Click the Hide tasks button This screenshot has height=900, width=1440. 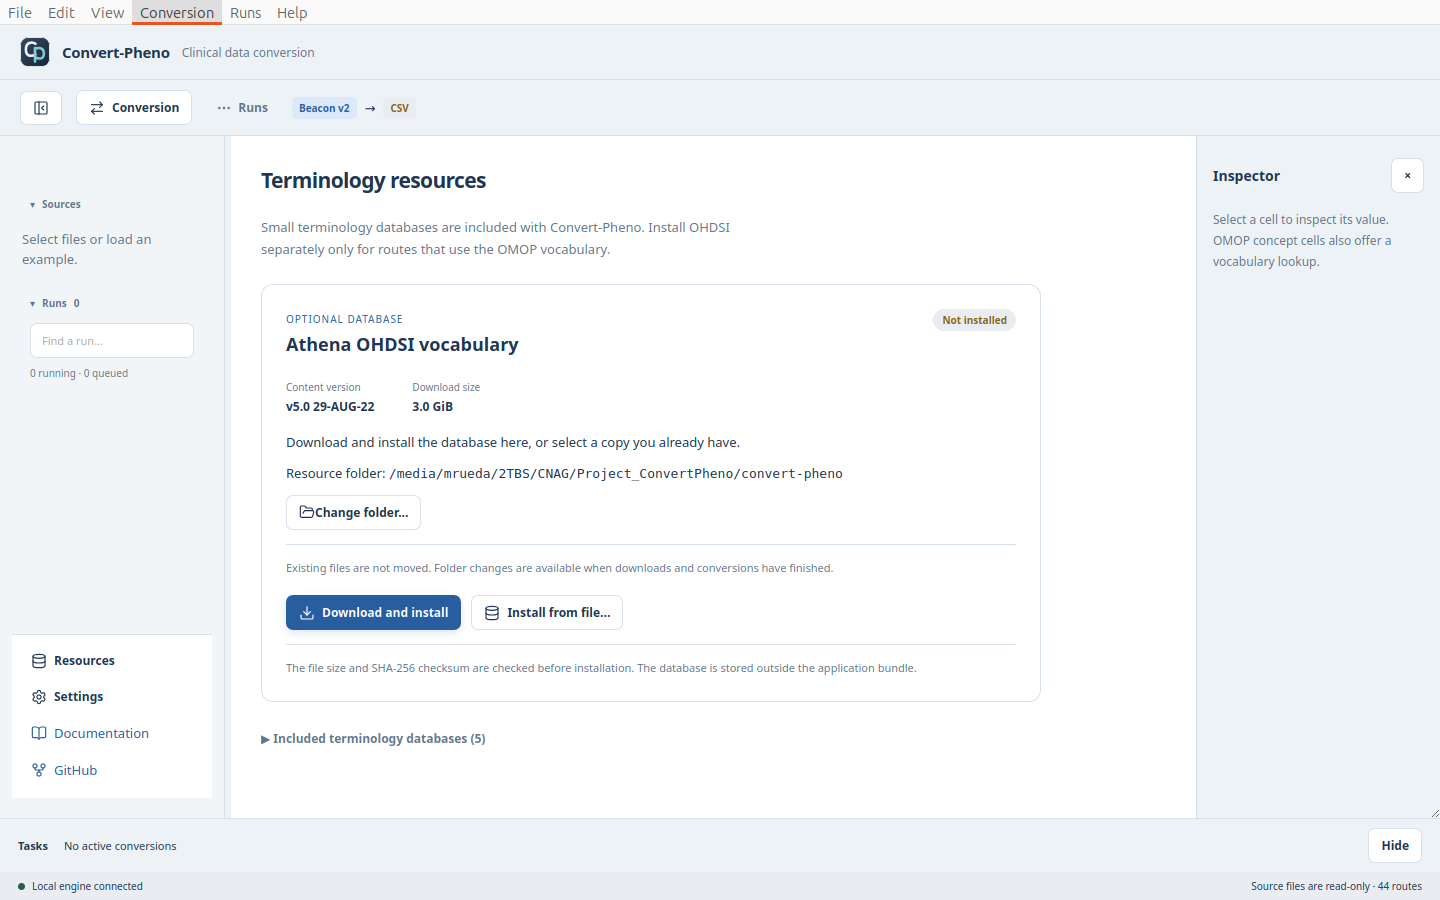pos(1395,846)
